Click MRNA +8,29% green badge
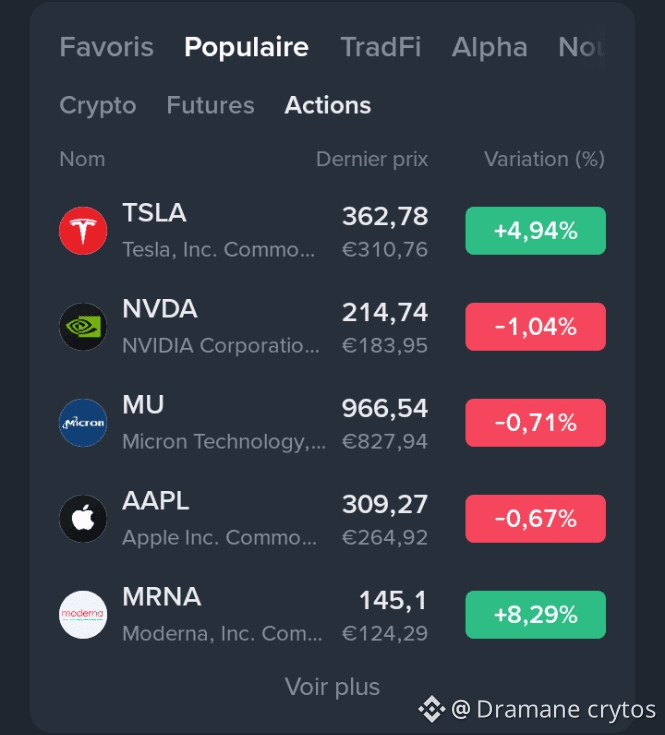This screenshot has height=735, width=665. click(x=535, y=615)
